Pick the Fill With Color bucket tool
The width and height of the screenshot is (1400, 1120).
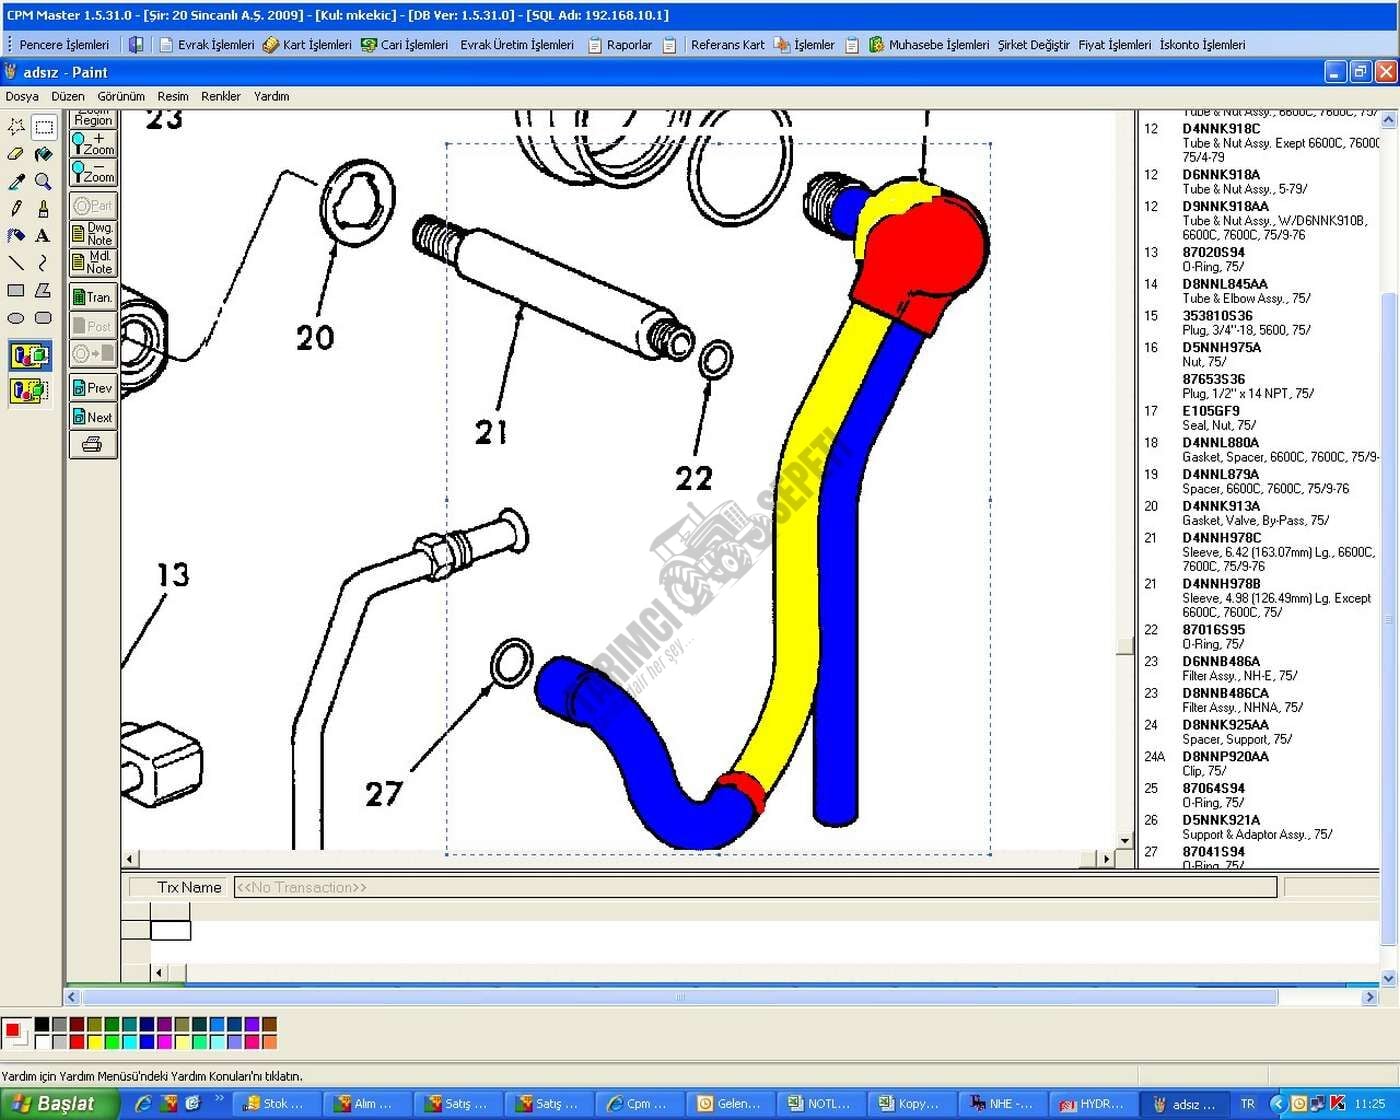pos(43,154)
